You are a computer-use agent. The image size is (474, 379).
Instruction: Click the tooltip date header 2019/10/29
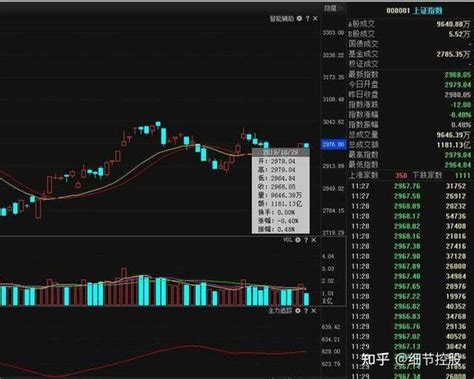click(280, 152)
